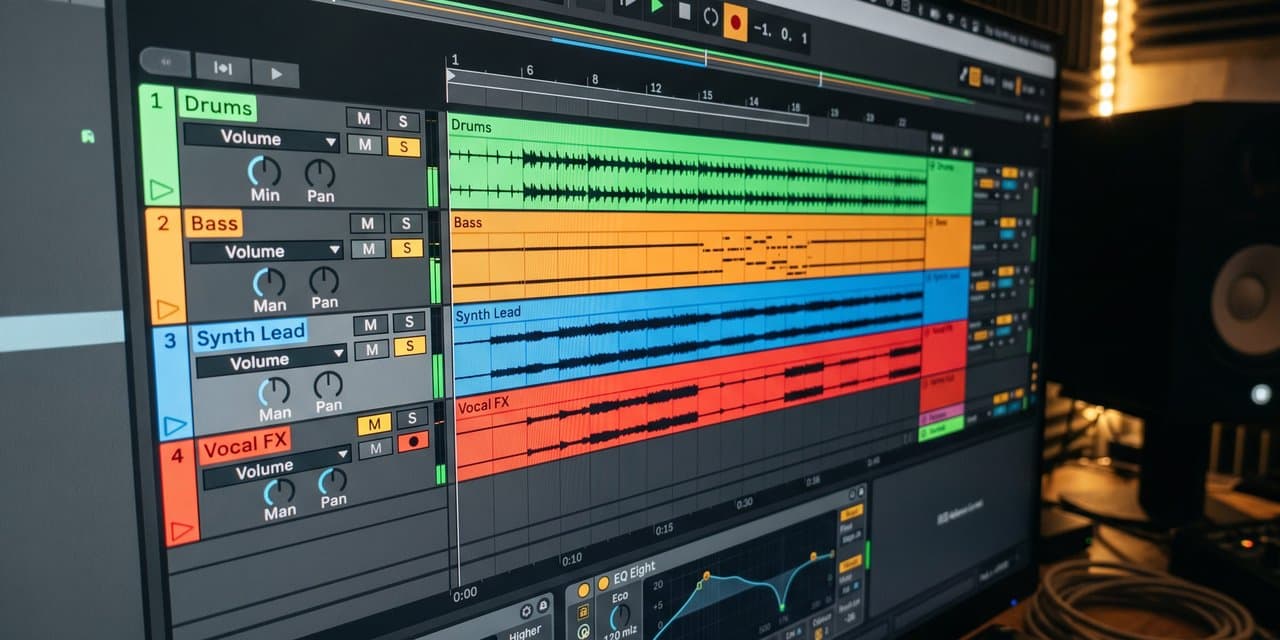Click the tempo position readout showing -1. 0. 1

point(779,32)
